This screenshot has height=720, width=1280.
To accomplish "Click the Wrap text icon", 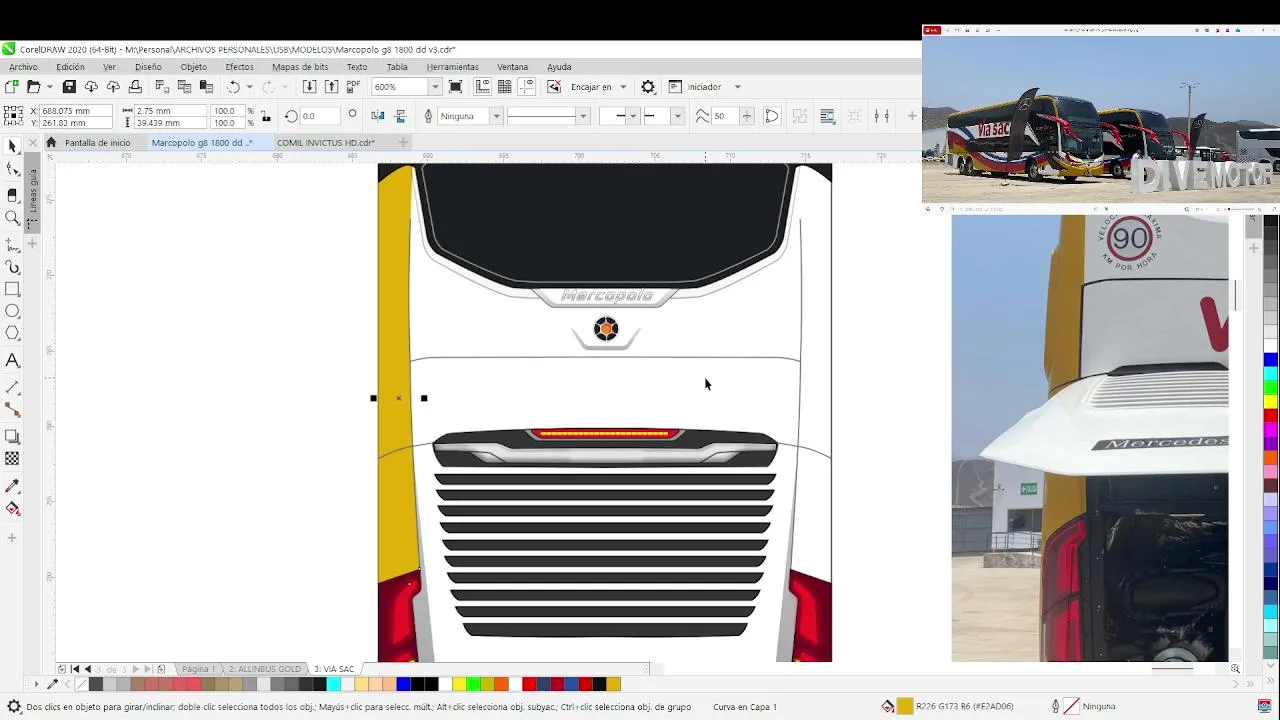I will click(827, 116).
